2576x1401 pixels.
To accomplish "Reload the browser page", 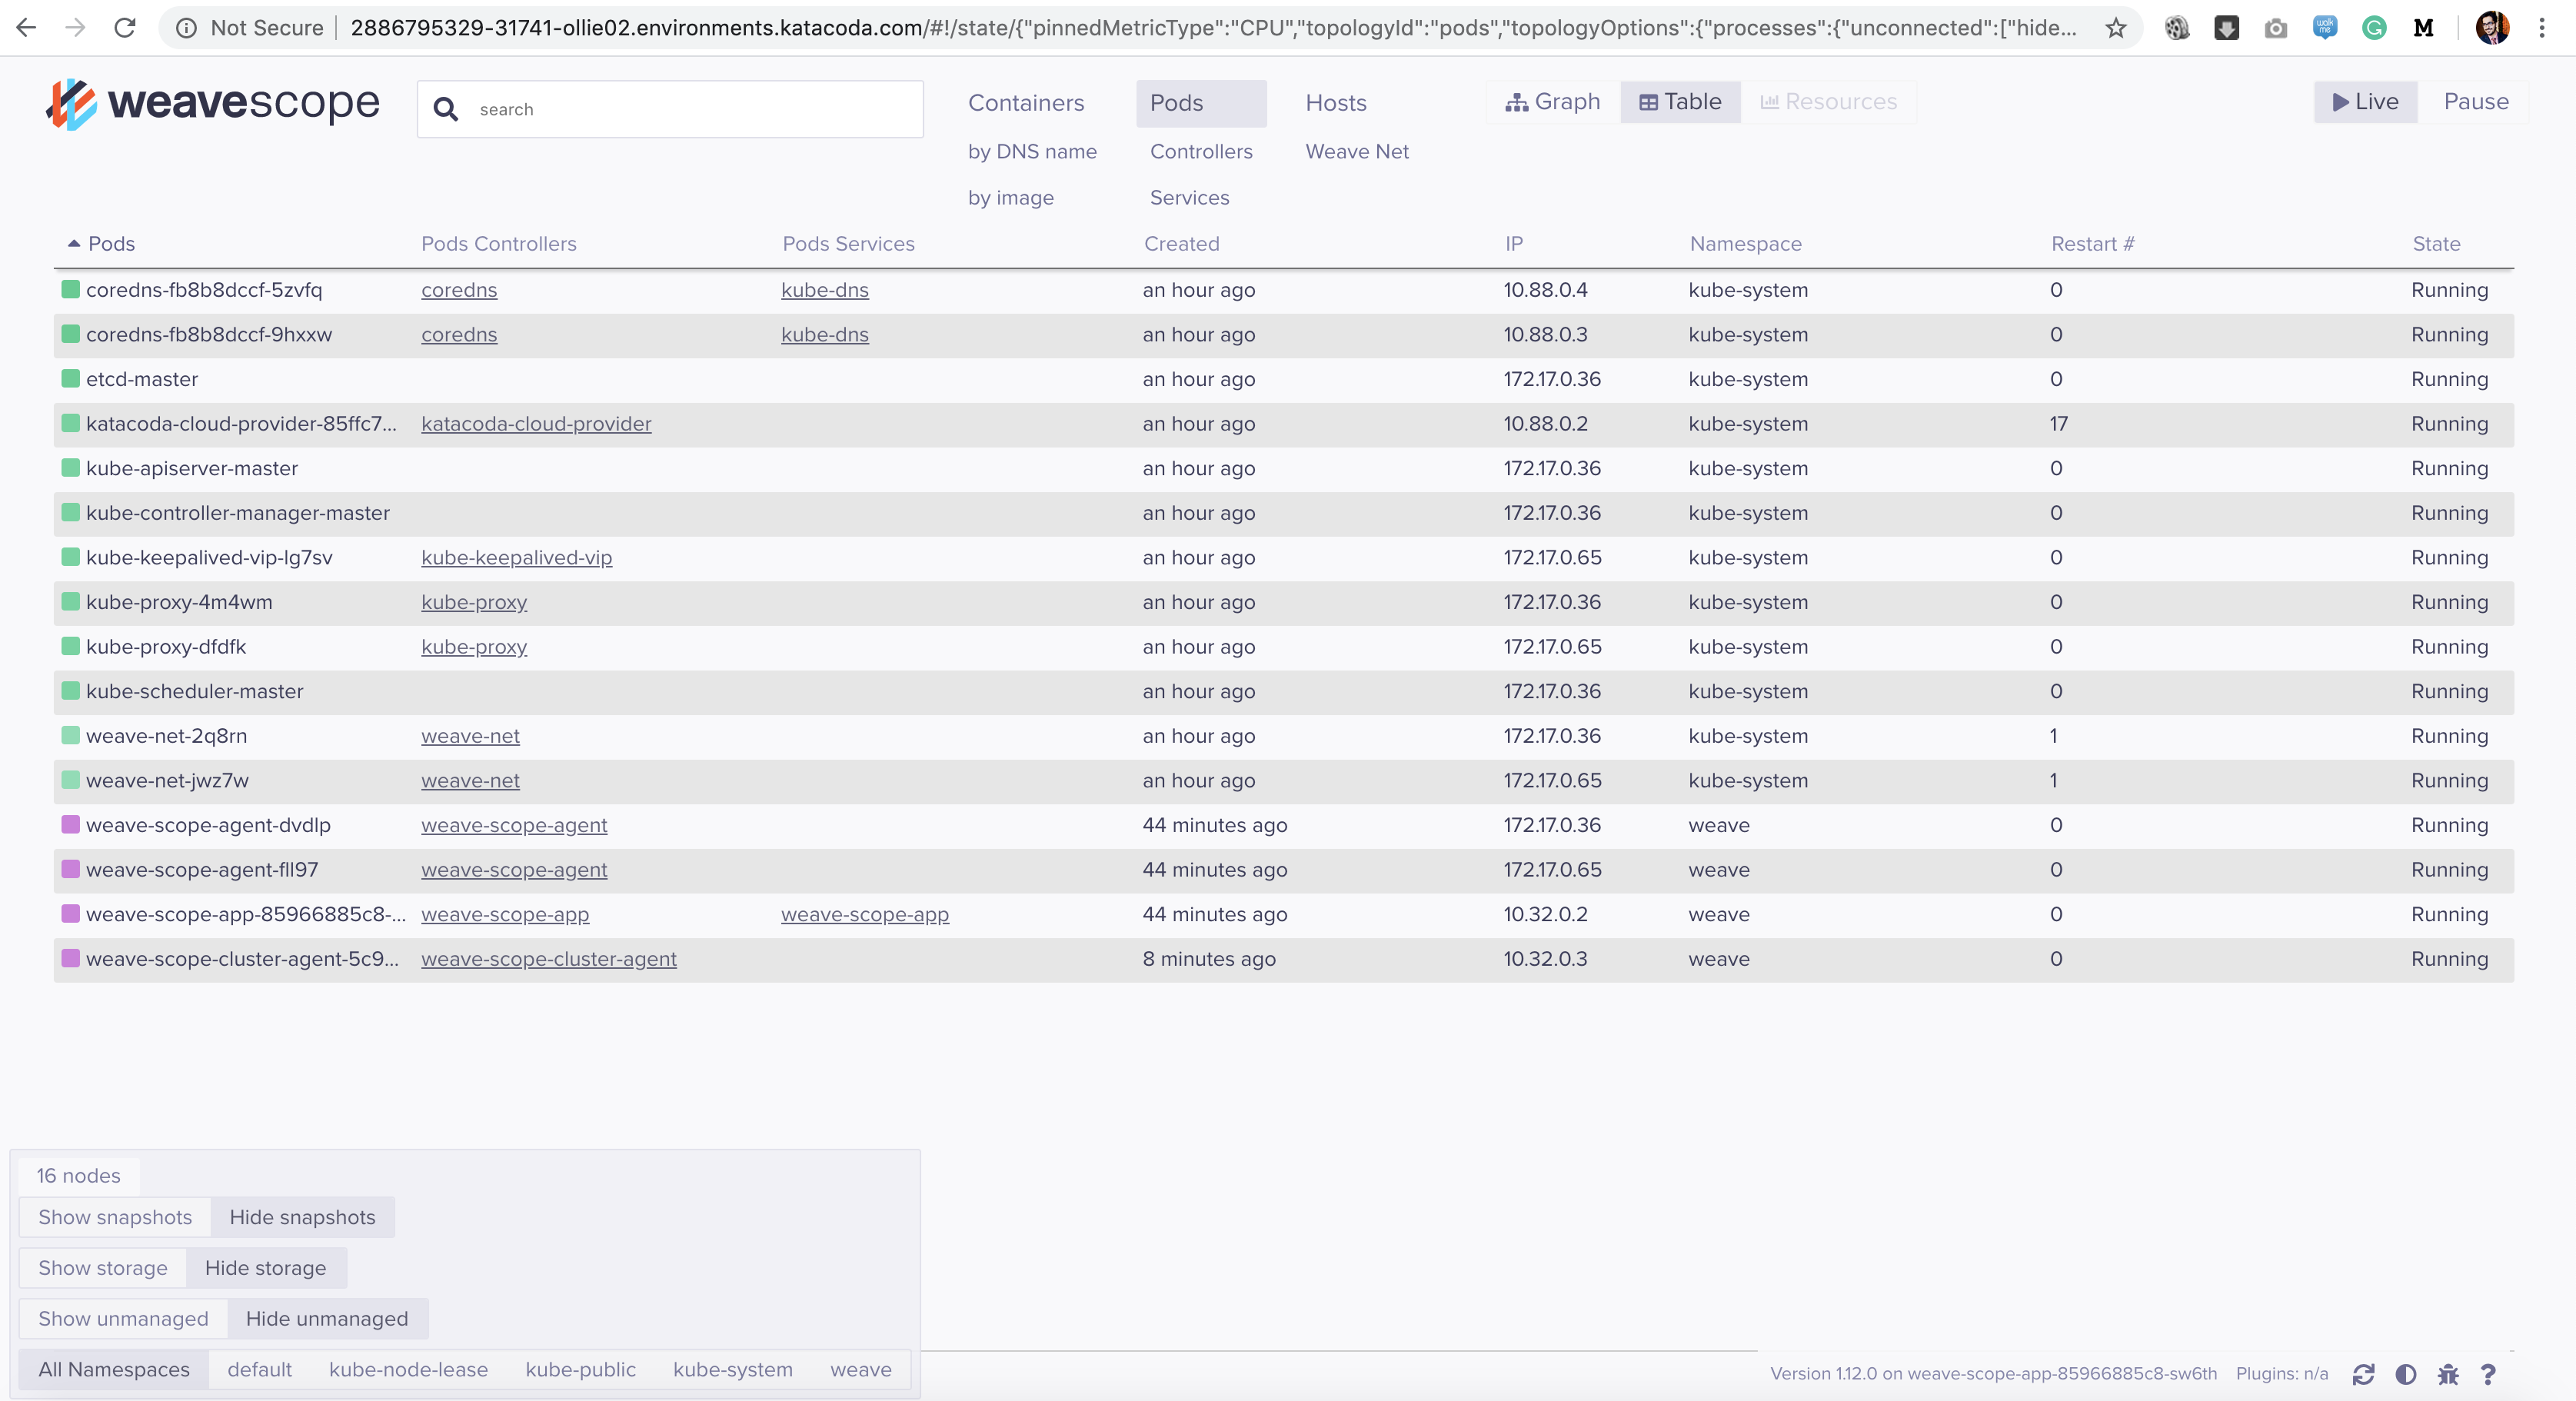I will pyautogui.click(x=125, y=28).
